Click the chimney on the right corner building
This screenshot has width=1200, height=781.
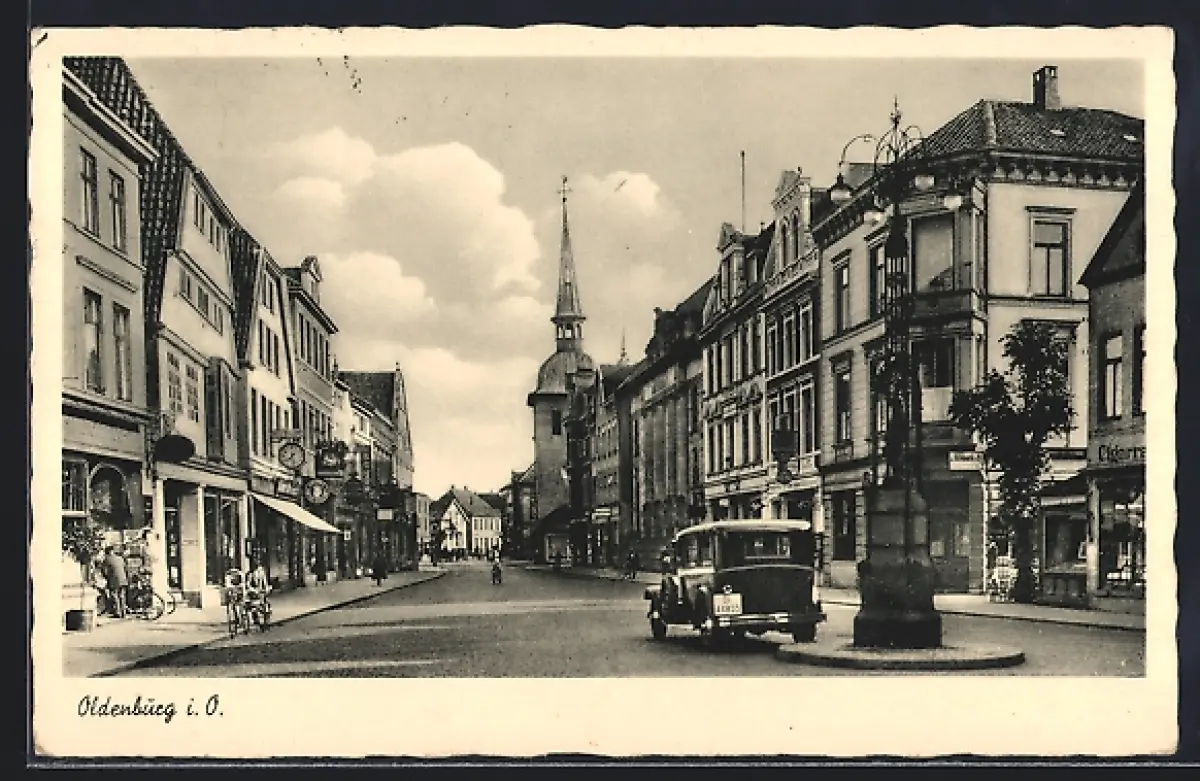(1046, 88)
